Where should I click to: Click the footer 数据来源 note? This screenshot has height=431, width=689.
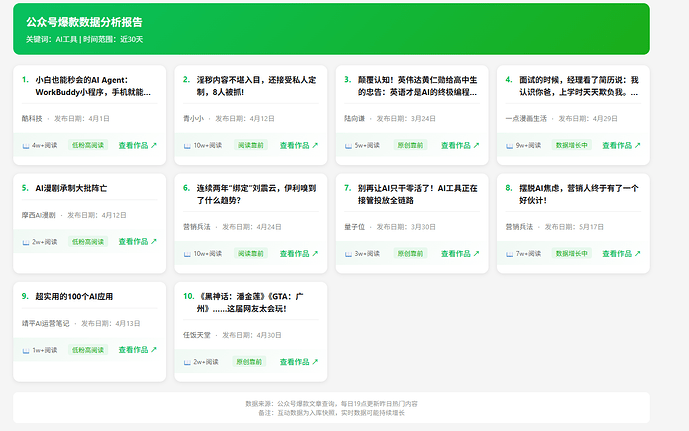tap(331, 403)
